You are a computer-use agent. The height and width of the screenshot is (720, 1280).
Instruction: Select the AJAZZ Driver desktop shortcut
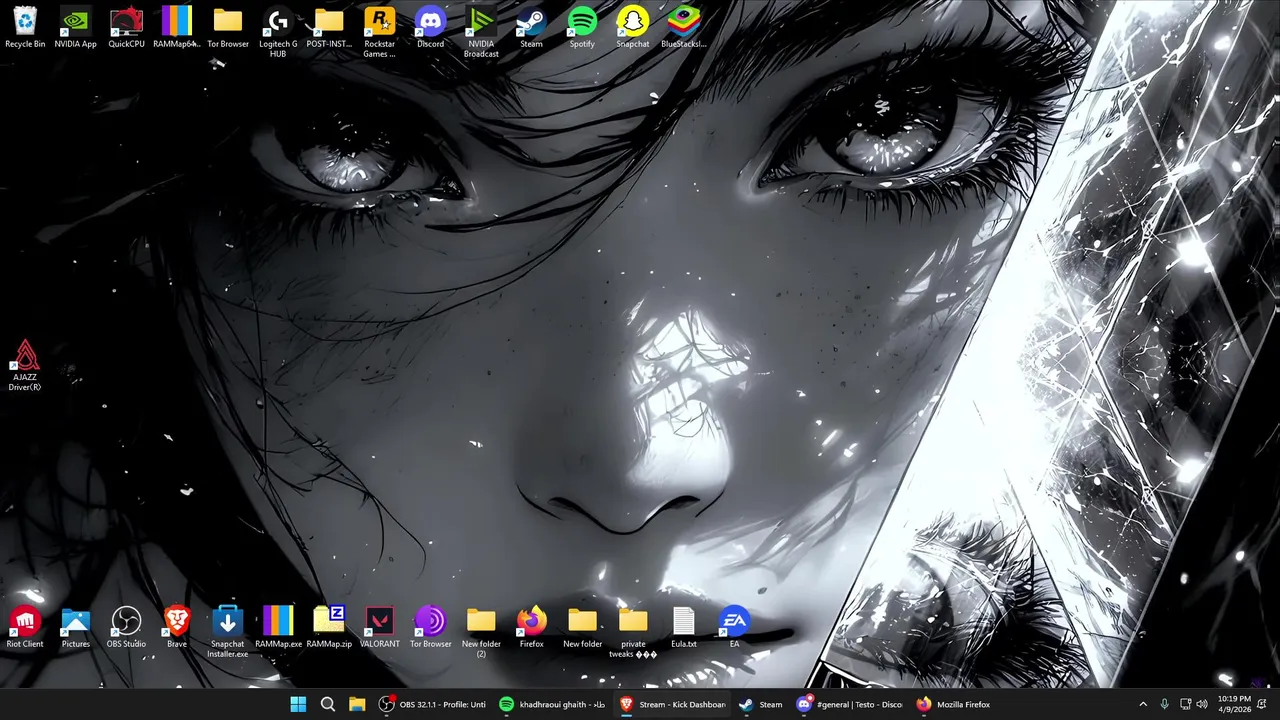click(x=25, y=366)
